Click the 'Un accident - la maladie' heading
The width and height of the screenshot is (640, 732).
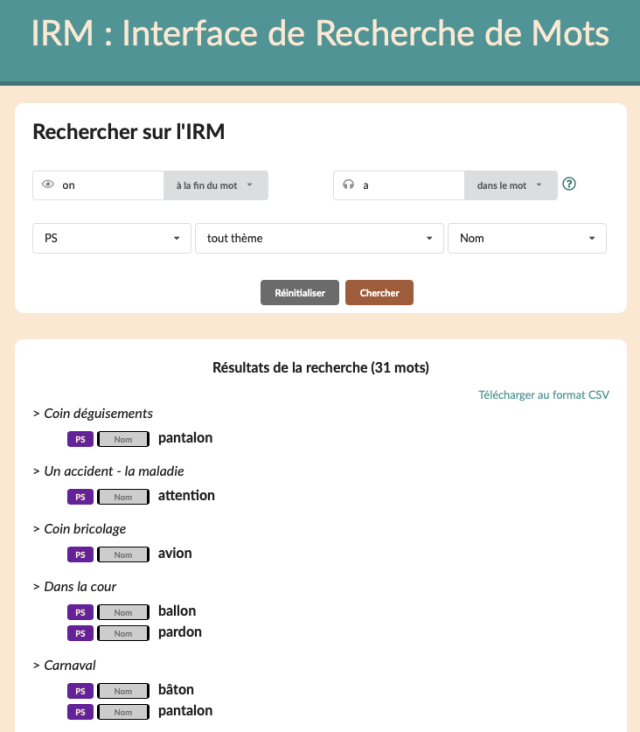coord(114,471)
